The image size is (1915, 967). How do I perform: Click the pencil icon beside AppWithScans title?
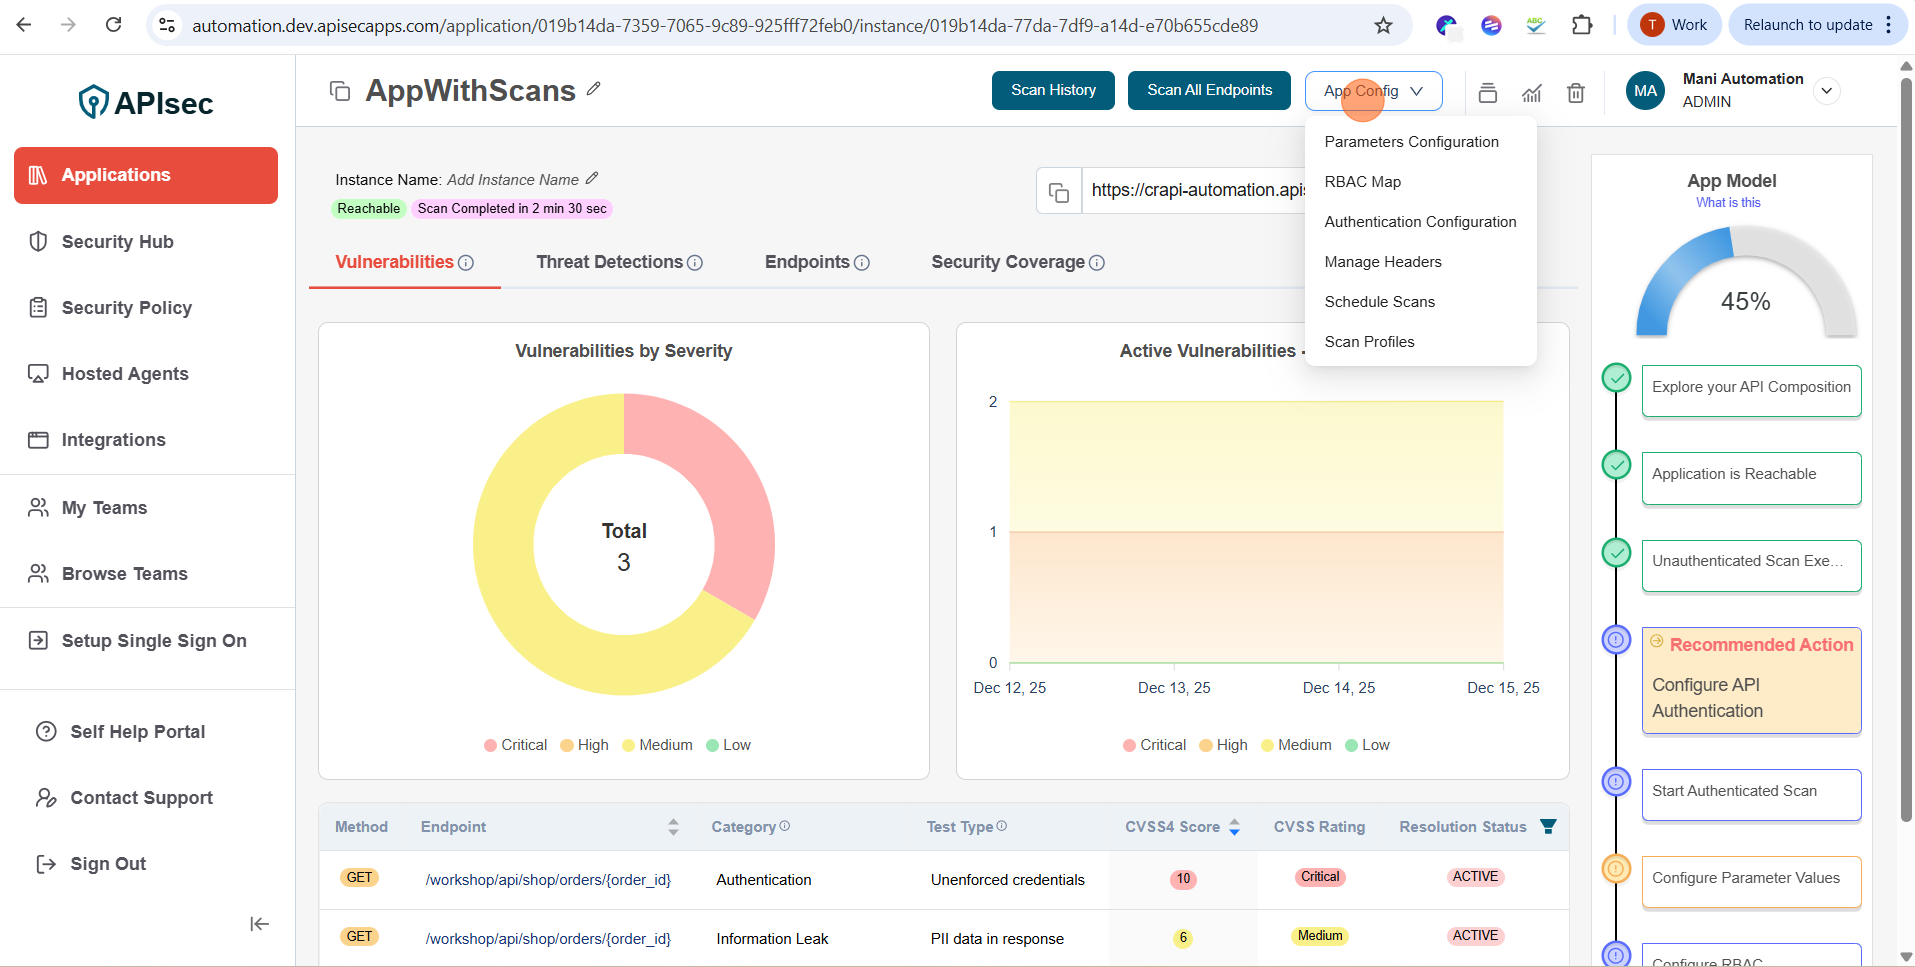click(x=593, y=89)
